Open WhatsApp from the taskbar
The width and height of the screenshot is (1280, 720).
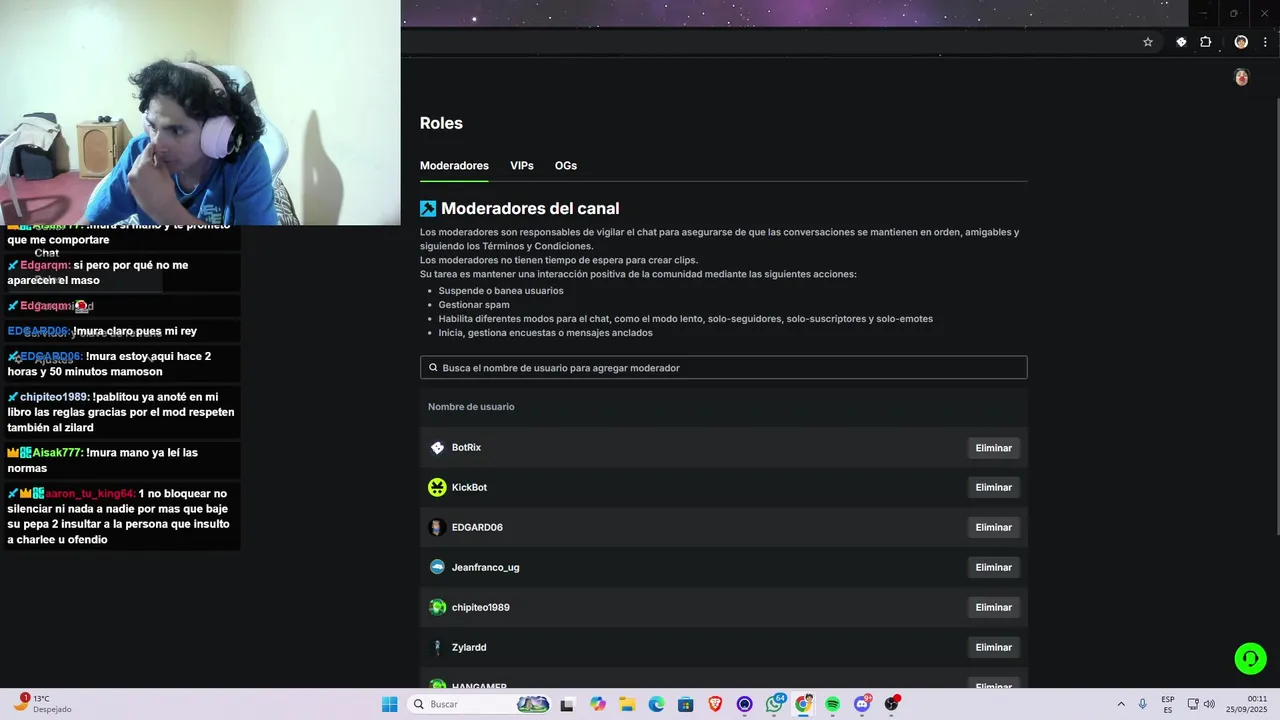pos(774,704)
